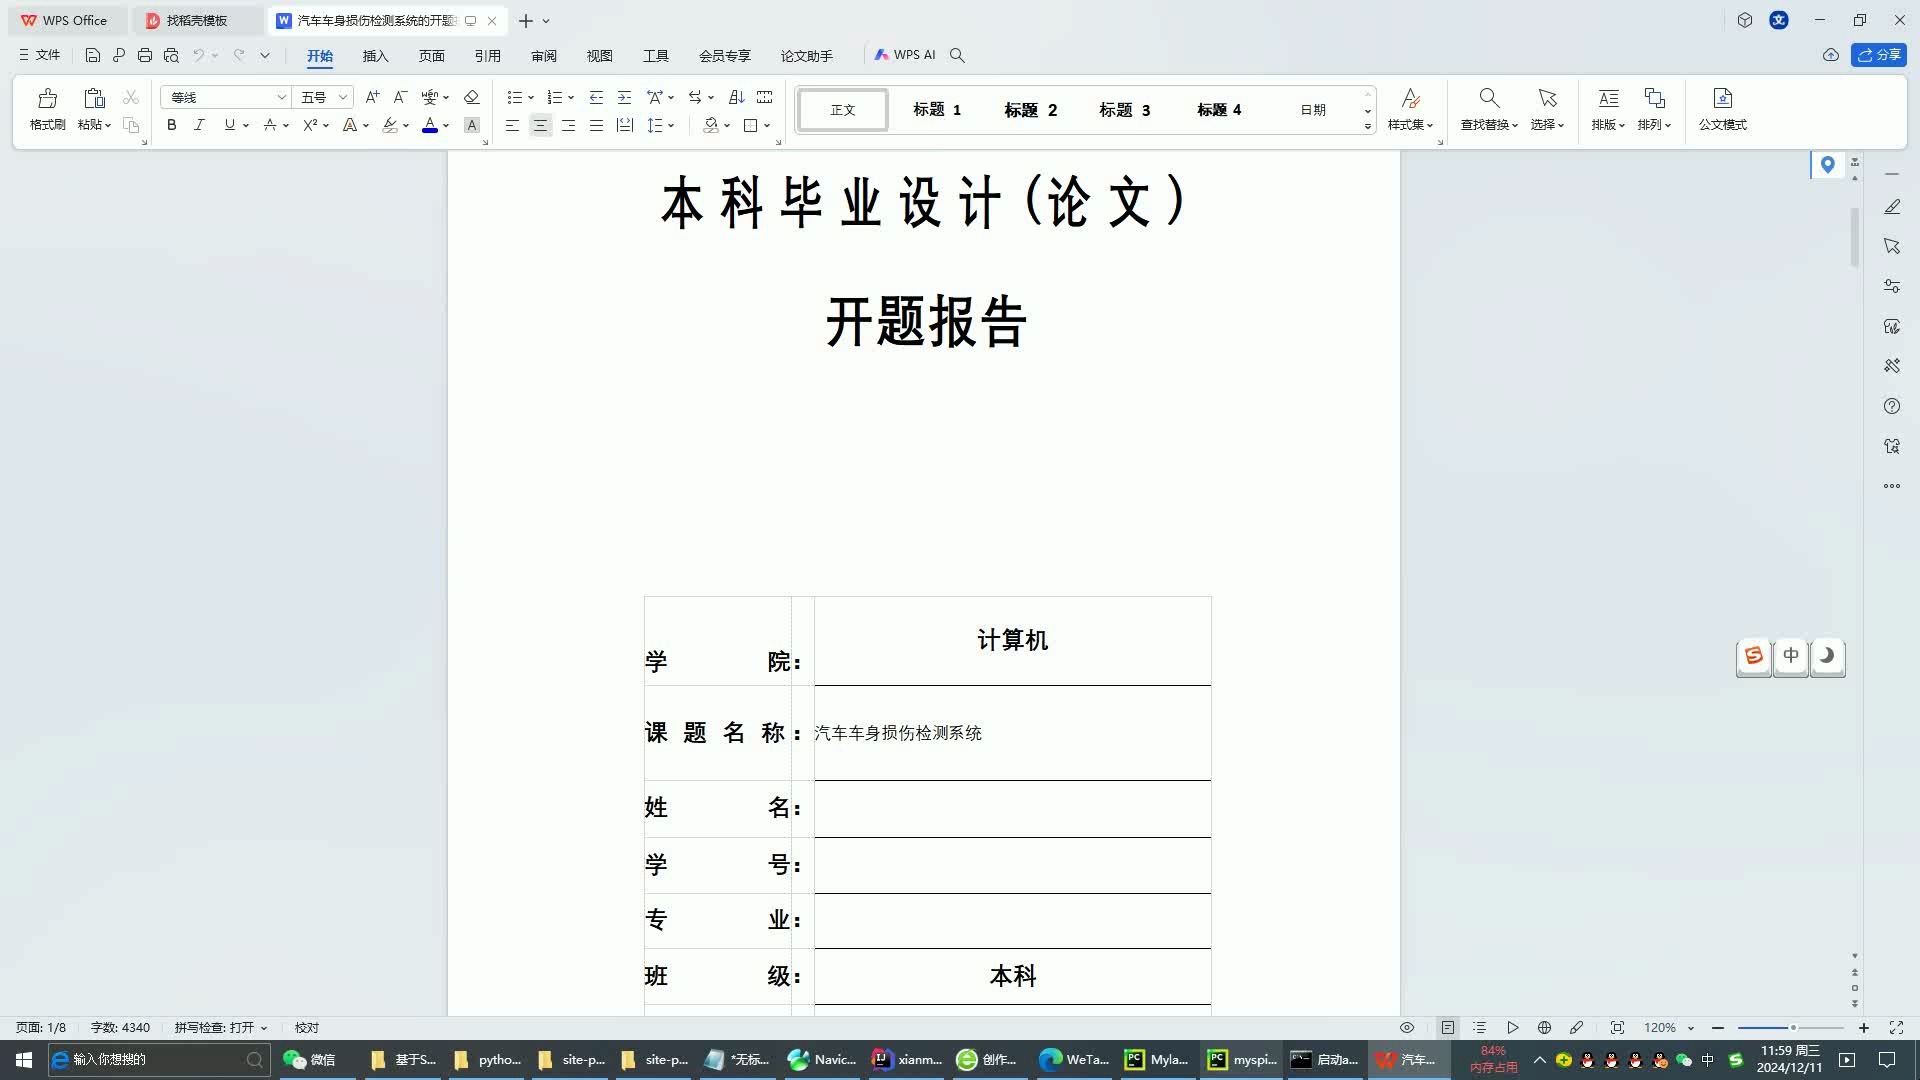Toggle Bold formatting
Viewport: 1920px width, 1080px height.
[x=172, y=125]
